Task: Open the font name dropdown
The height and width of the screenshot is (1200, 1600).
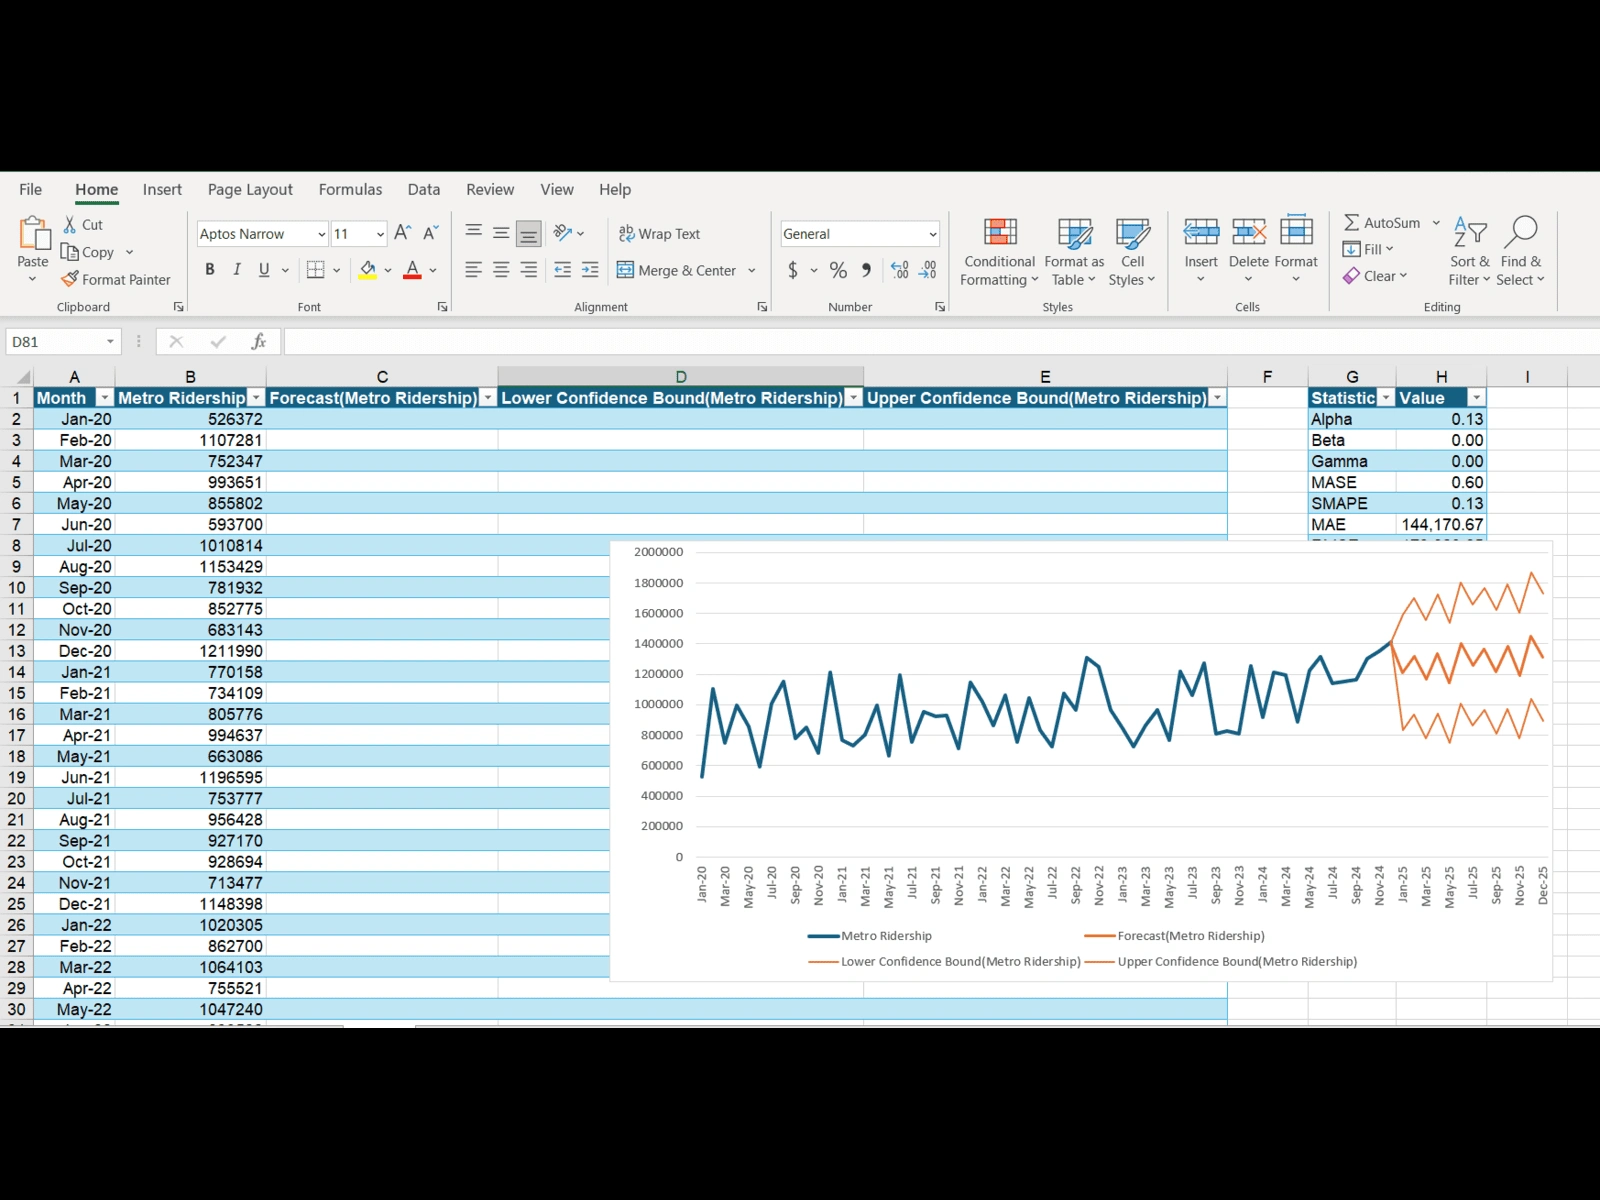Action: click(x=321, y=234)
